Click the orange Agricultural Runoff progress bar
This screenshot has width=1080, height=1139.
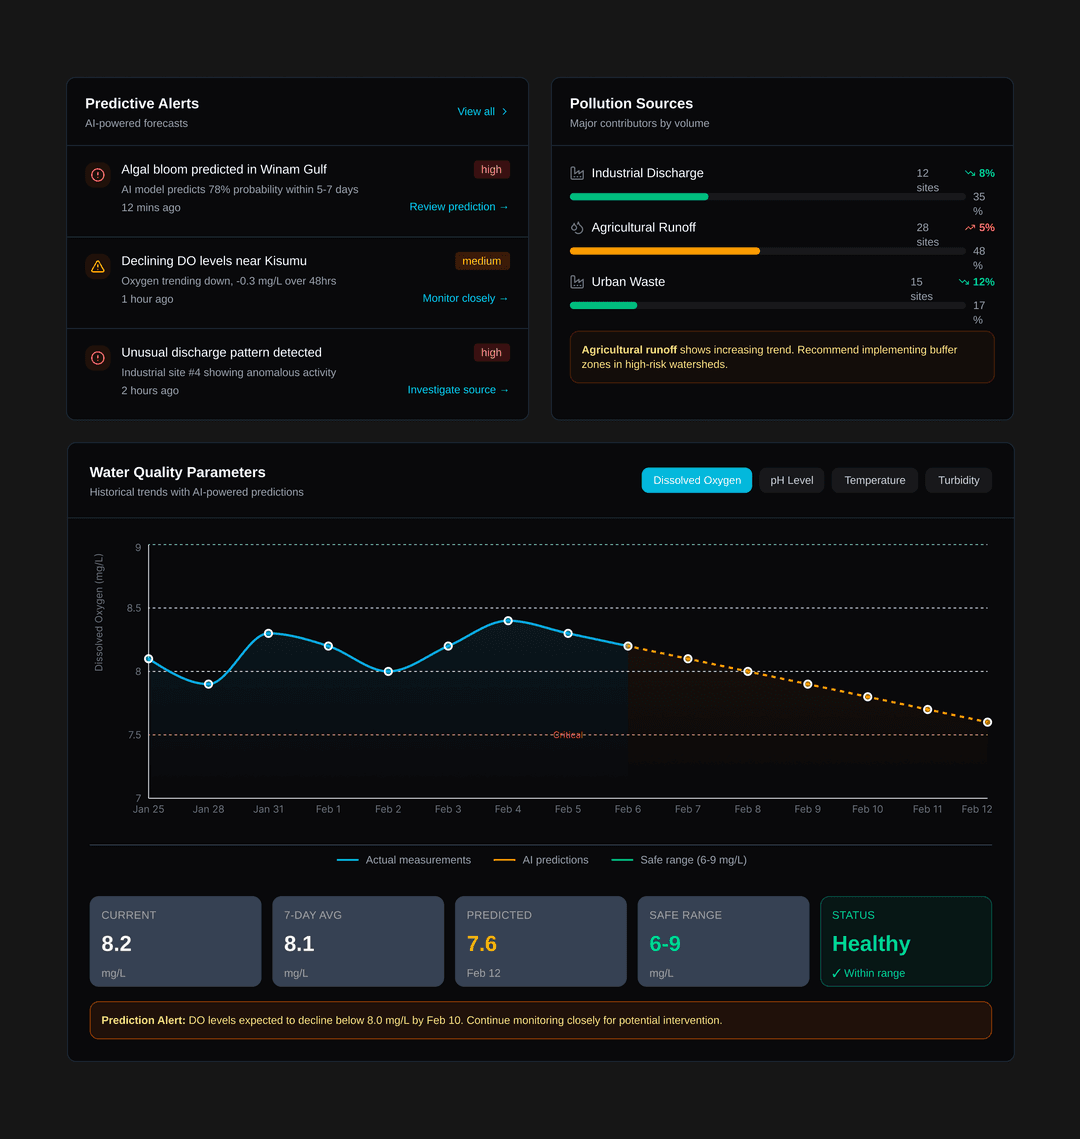tap(665, 251)
